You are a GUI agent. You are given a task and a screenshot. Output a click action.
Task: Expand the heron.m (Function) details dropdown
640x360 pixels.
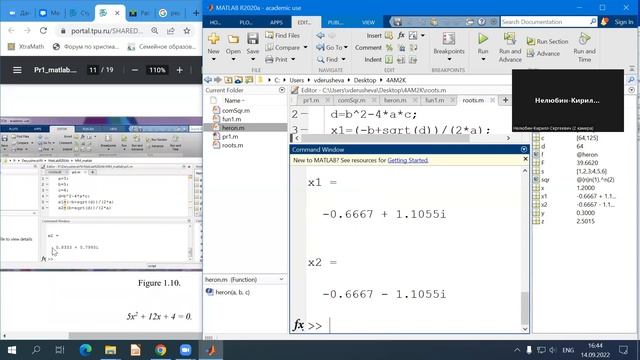click(x=282, y=280)
